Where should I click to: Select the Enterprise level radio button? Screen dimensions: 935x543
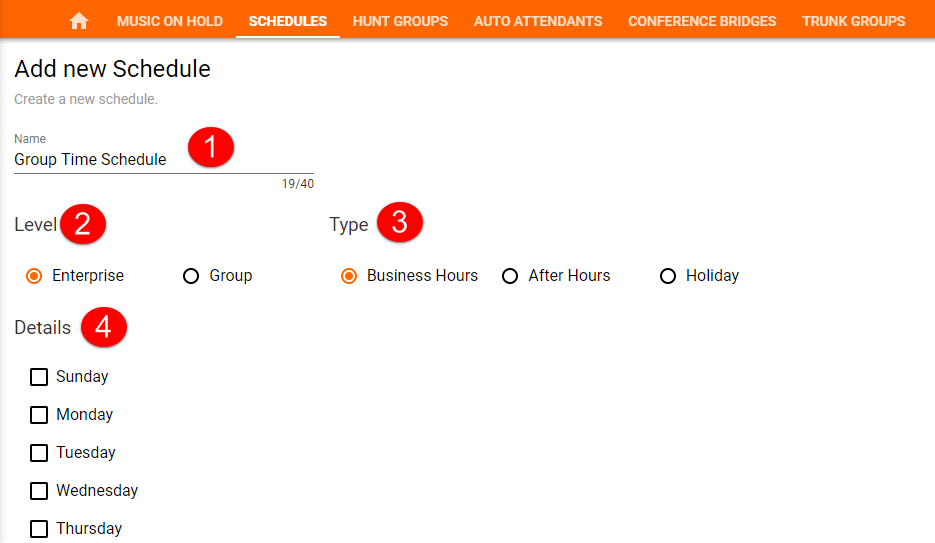[35, 276]
